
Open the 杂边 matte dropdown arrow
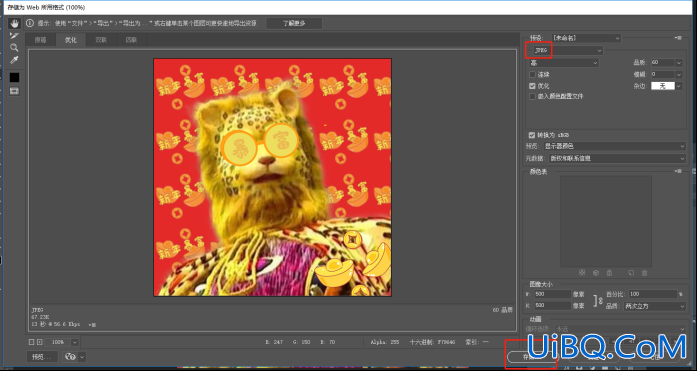tap(679, 86)
